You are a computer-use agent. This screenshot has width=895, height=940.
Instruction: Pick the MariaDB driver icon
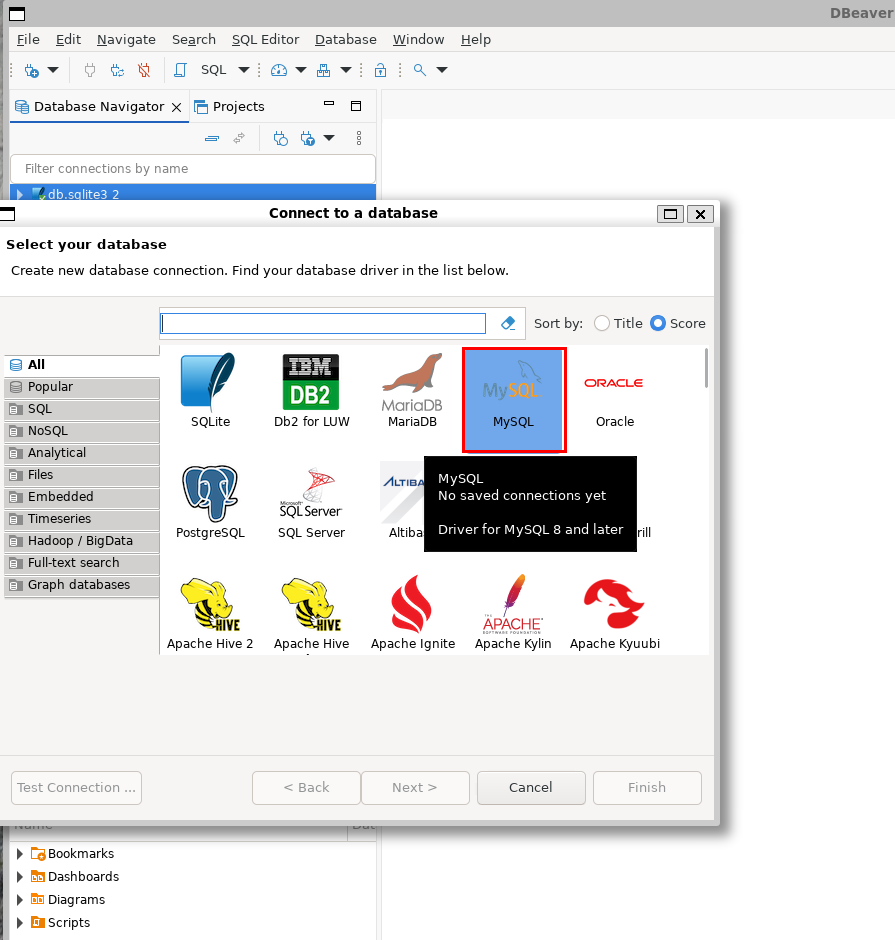[412, 390]
